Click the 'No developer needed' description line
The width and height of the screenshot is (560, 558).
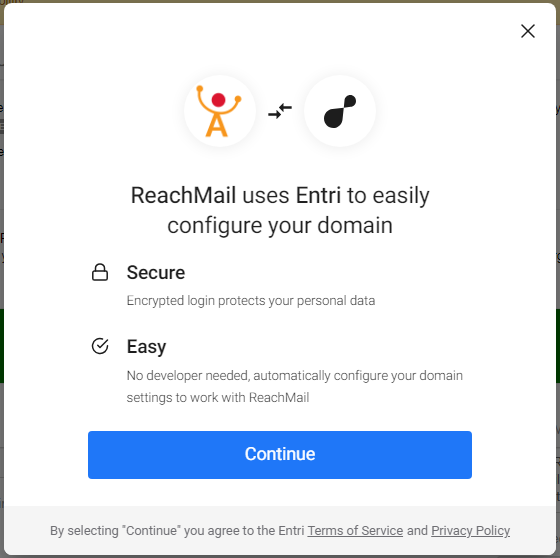tap(295, 376)
